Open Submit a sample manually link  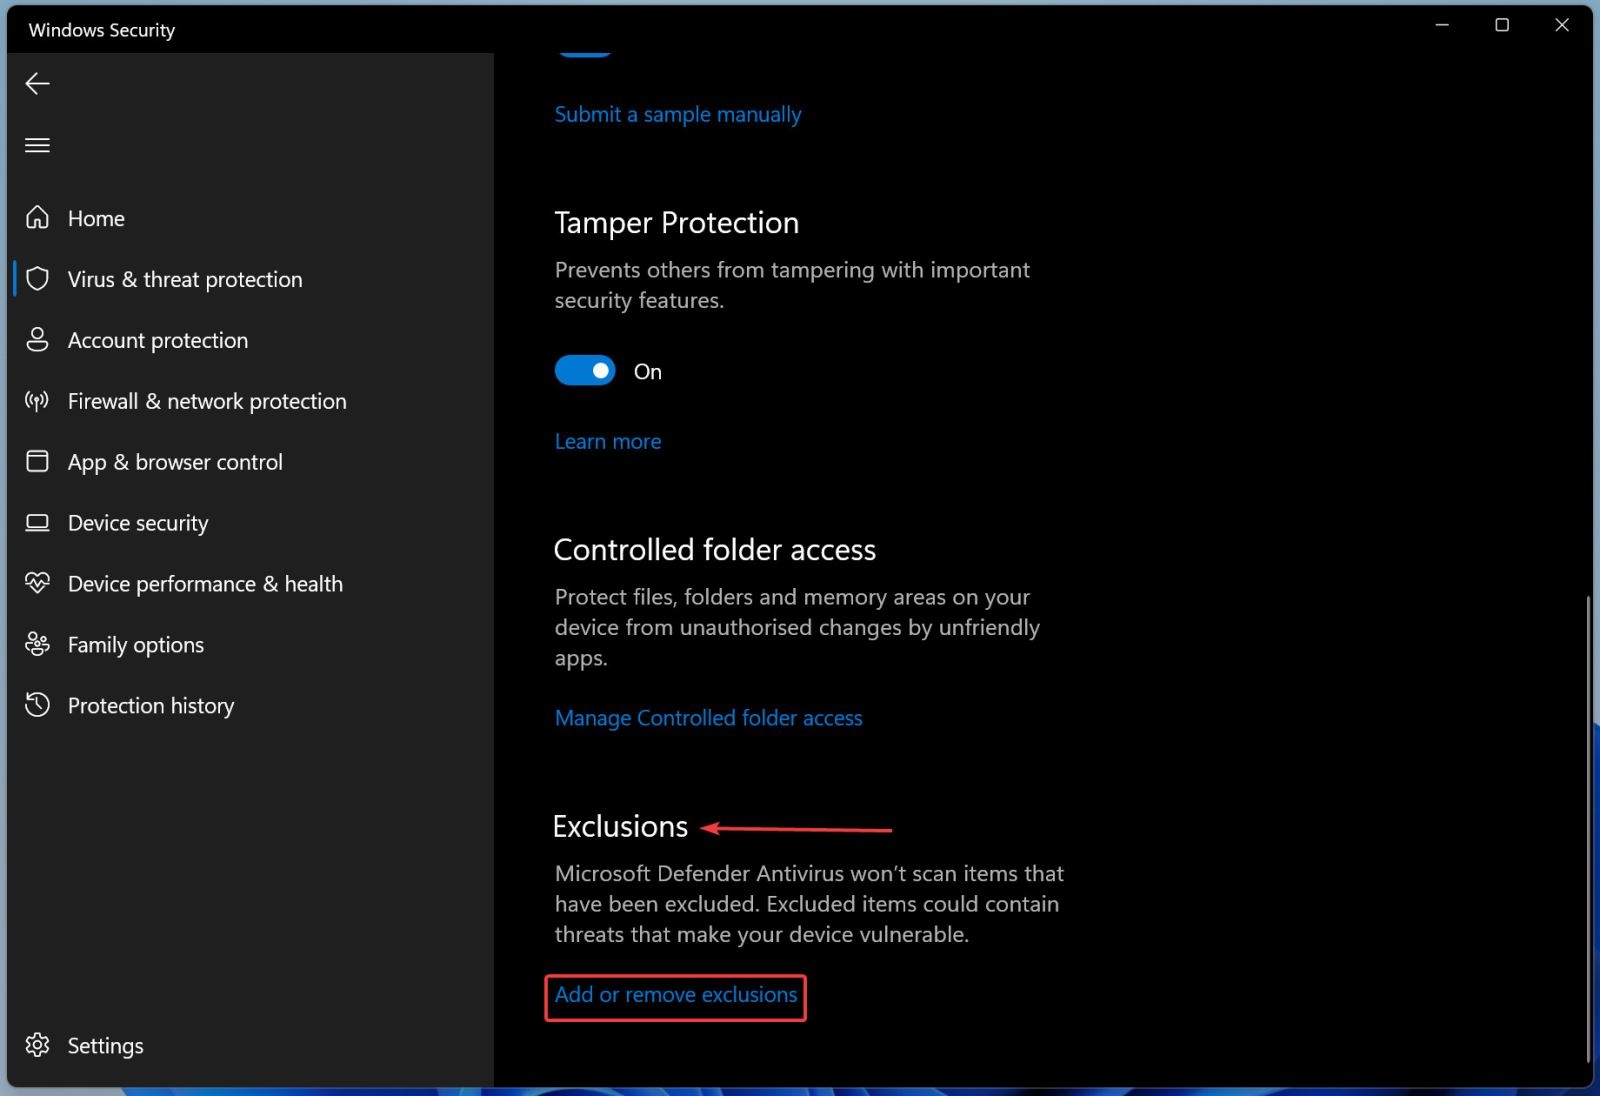point(677,114)
